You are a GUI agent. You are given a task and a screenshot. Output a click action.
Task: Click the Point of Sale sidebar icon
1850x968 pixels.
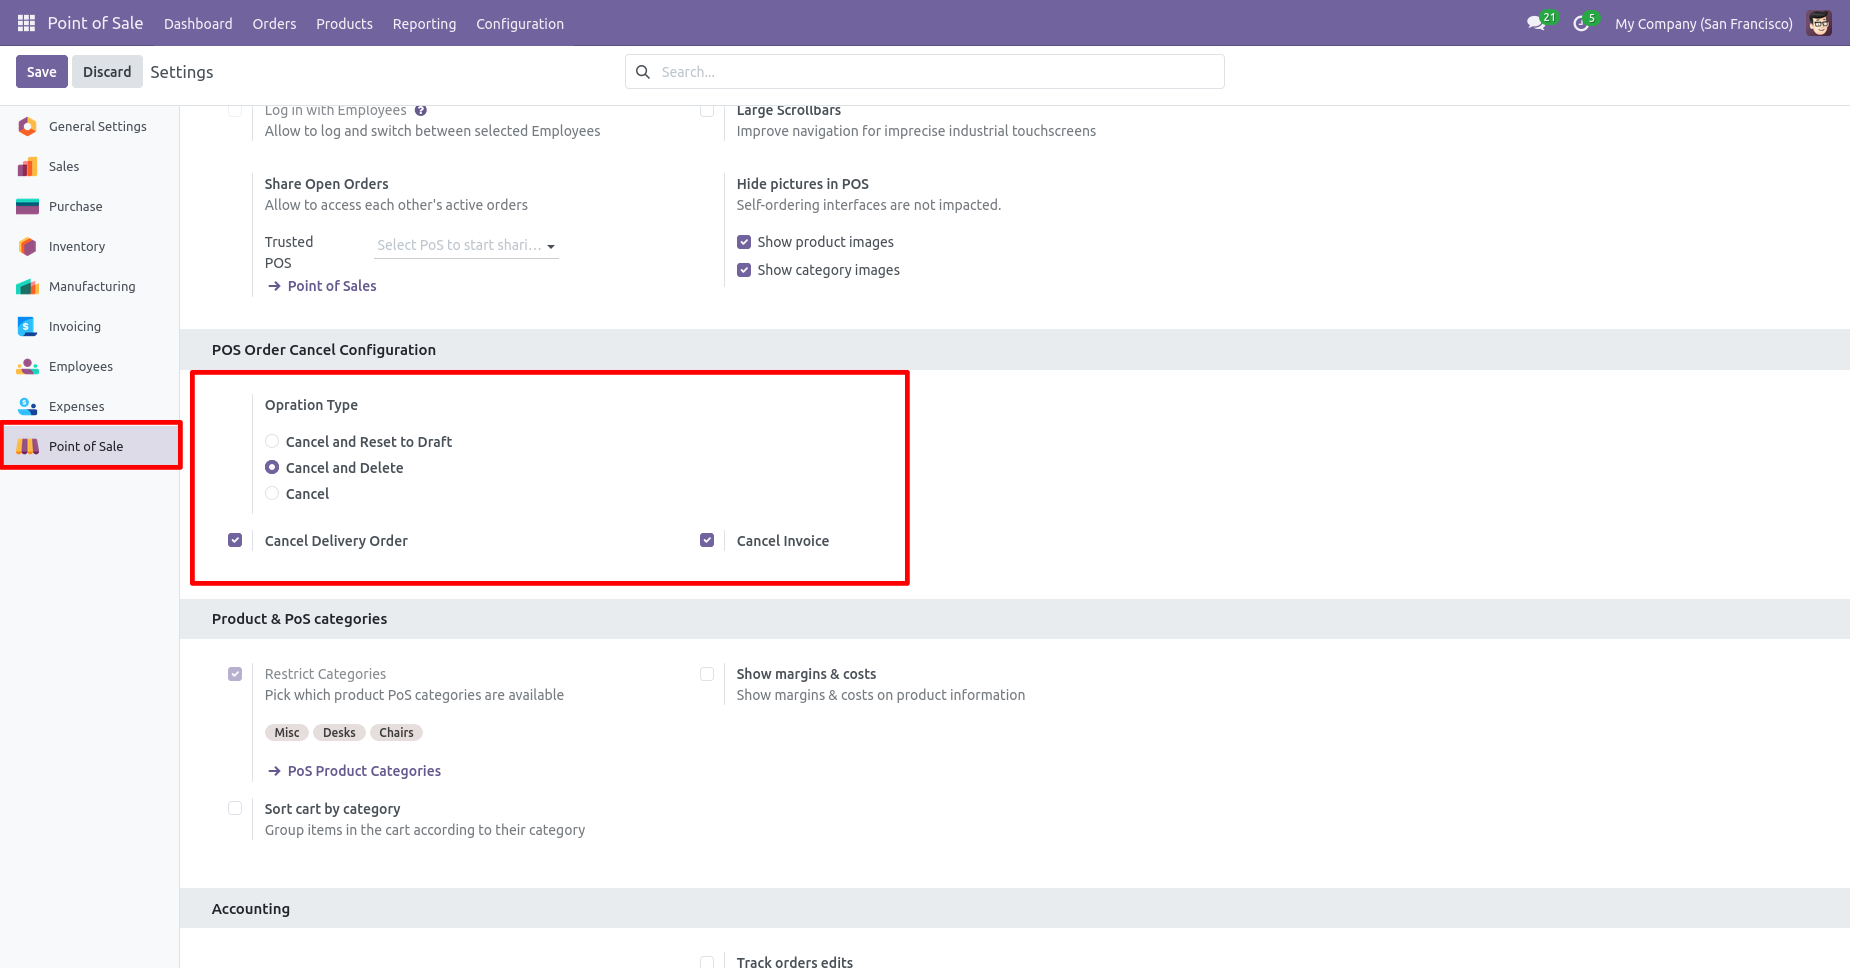pyautogui.click(x=28, y=446)
